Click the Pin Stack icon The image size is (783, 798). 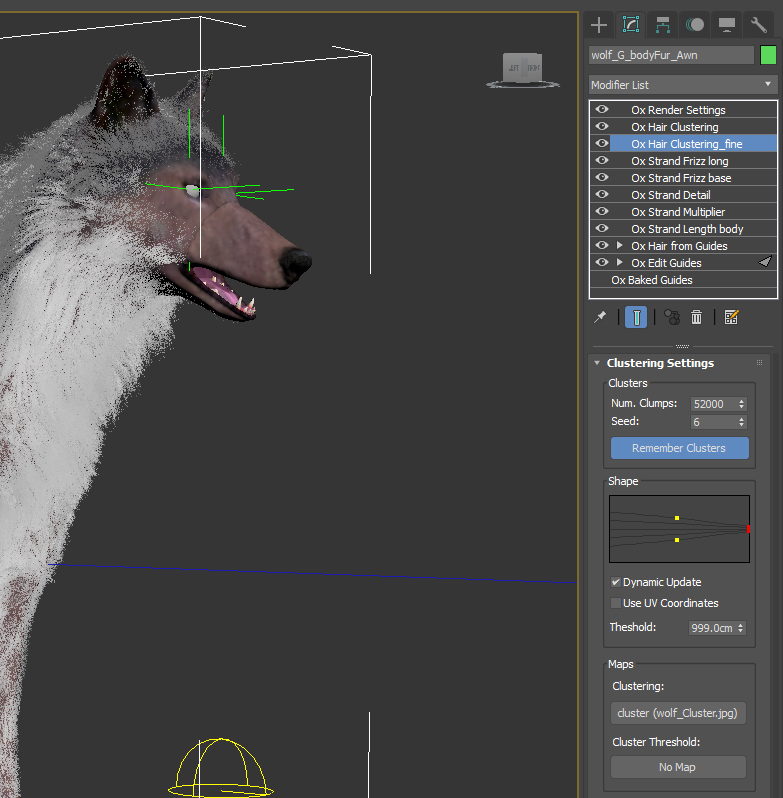click(x=600, y=317)
